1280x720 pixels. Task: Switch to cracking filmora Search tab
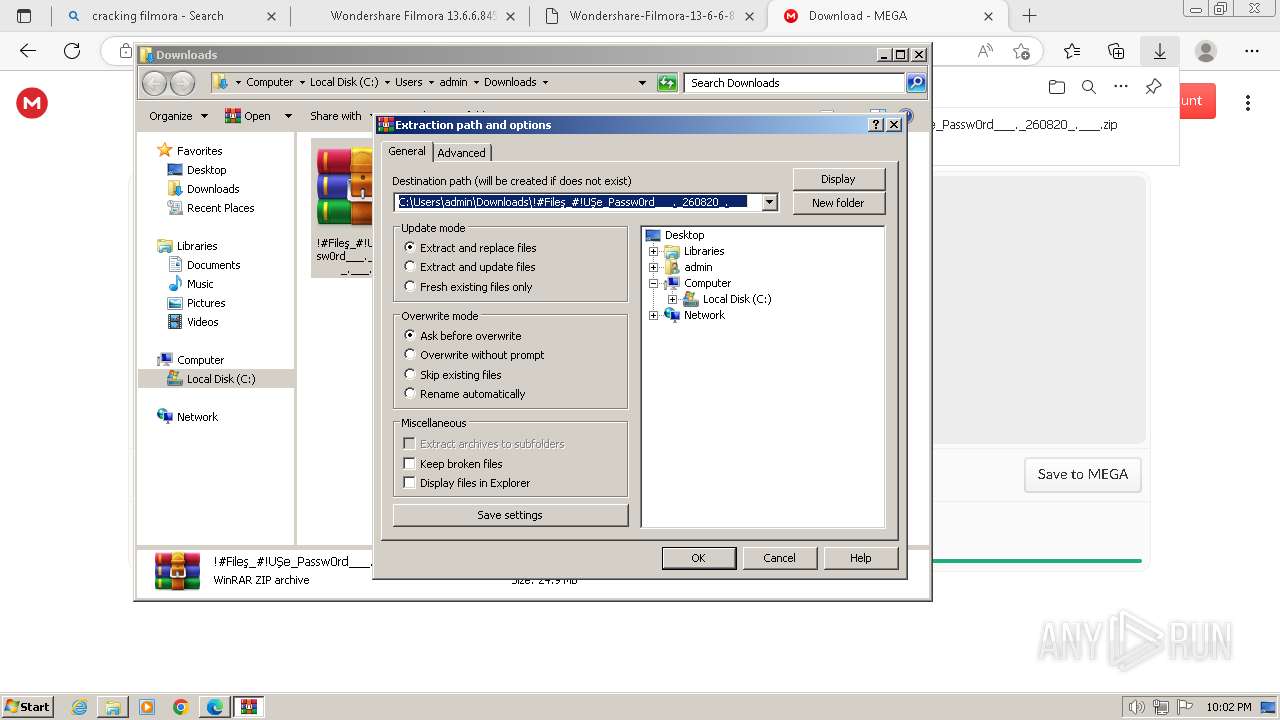170,16
